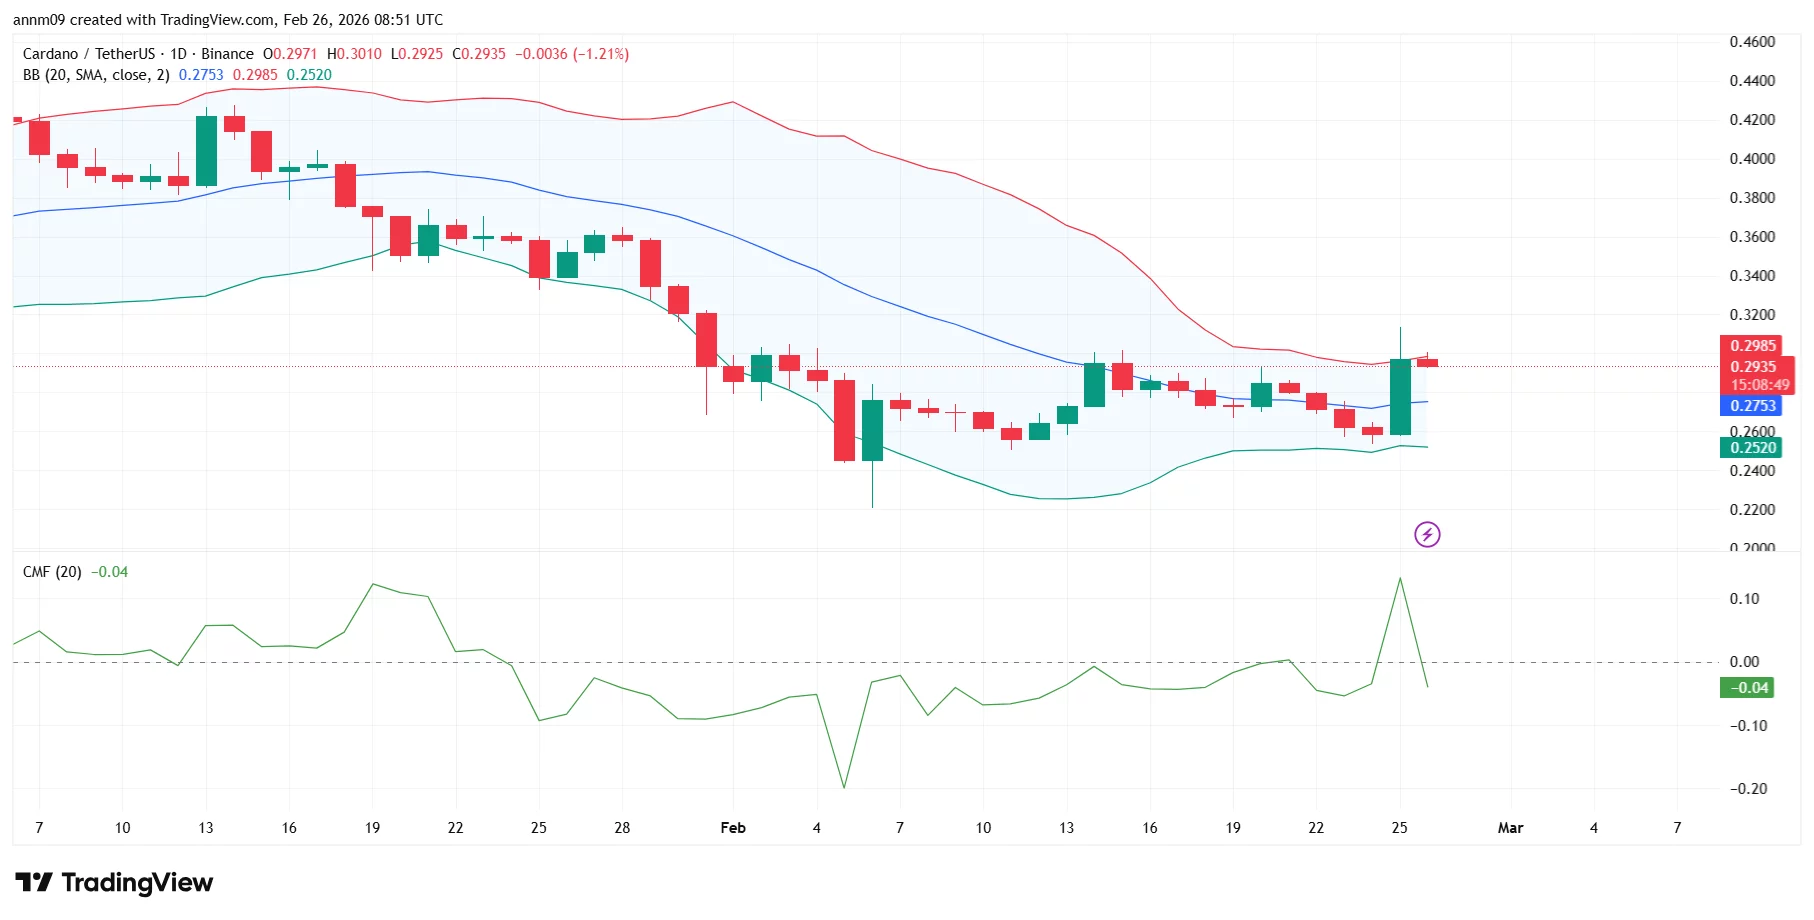Click the purple lightning quick-trade icon
Viewport: 1814px width, 920px height.
(x=1428, y=534)
